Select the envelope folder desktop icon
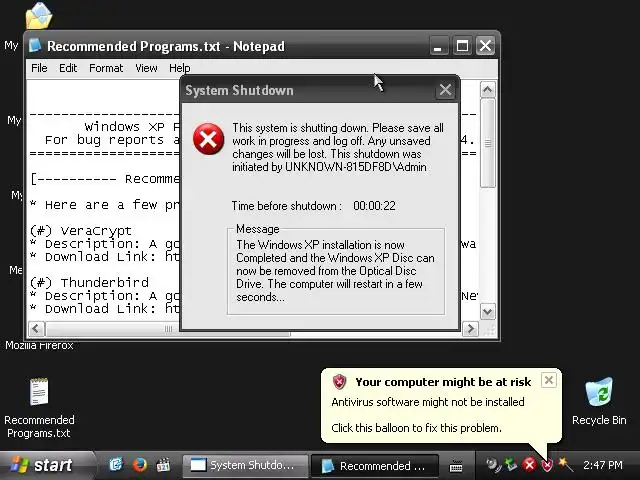 [x=39, y=16]
